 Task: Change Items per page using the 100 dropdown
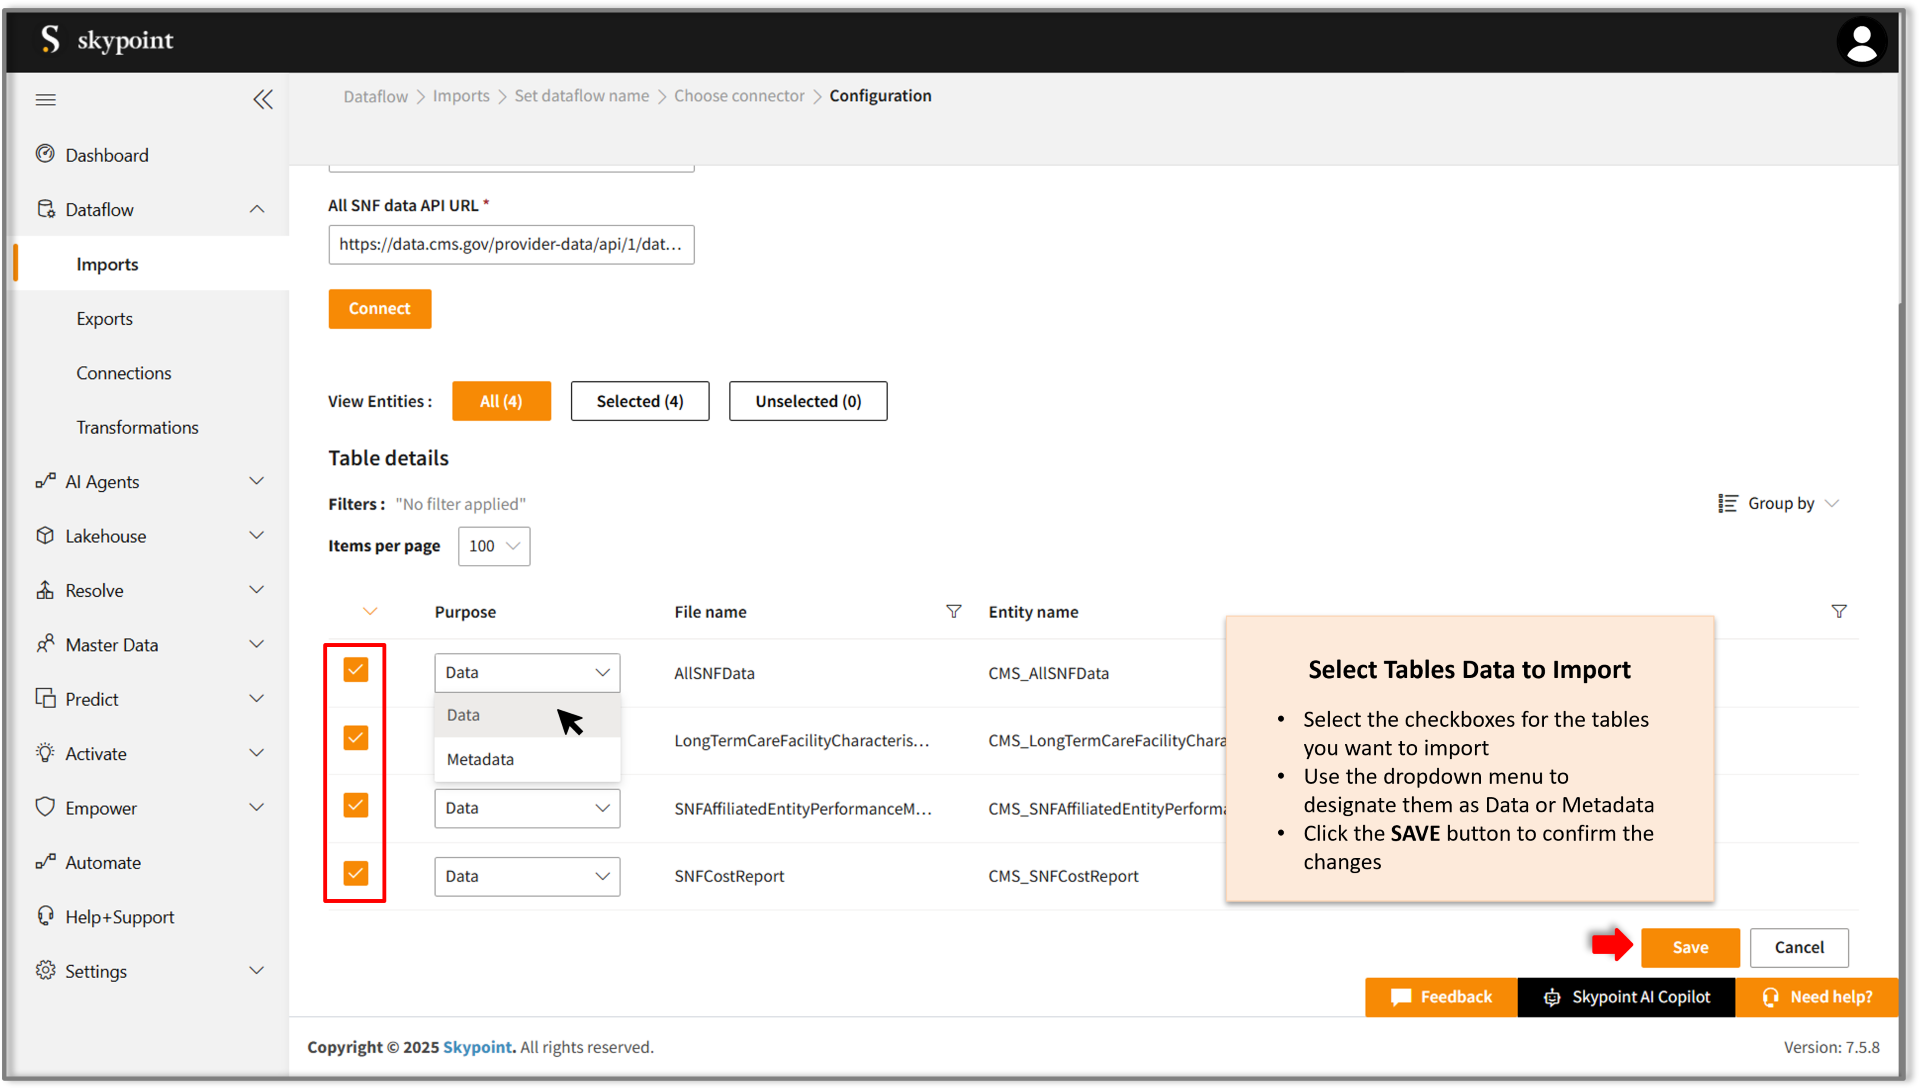(x=493, y=546)
